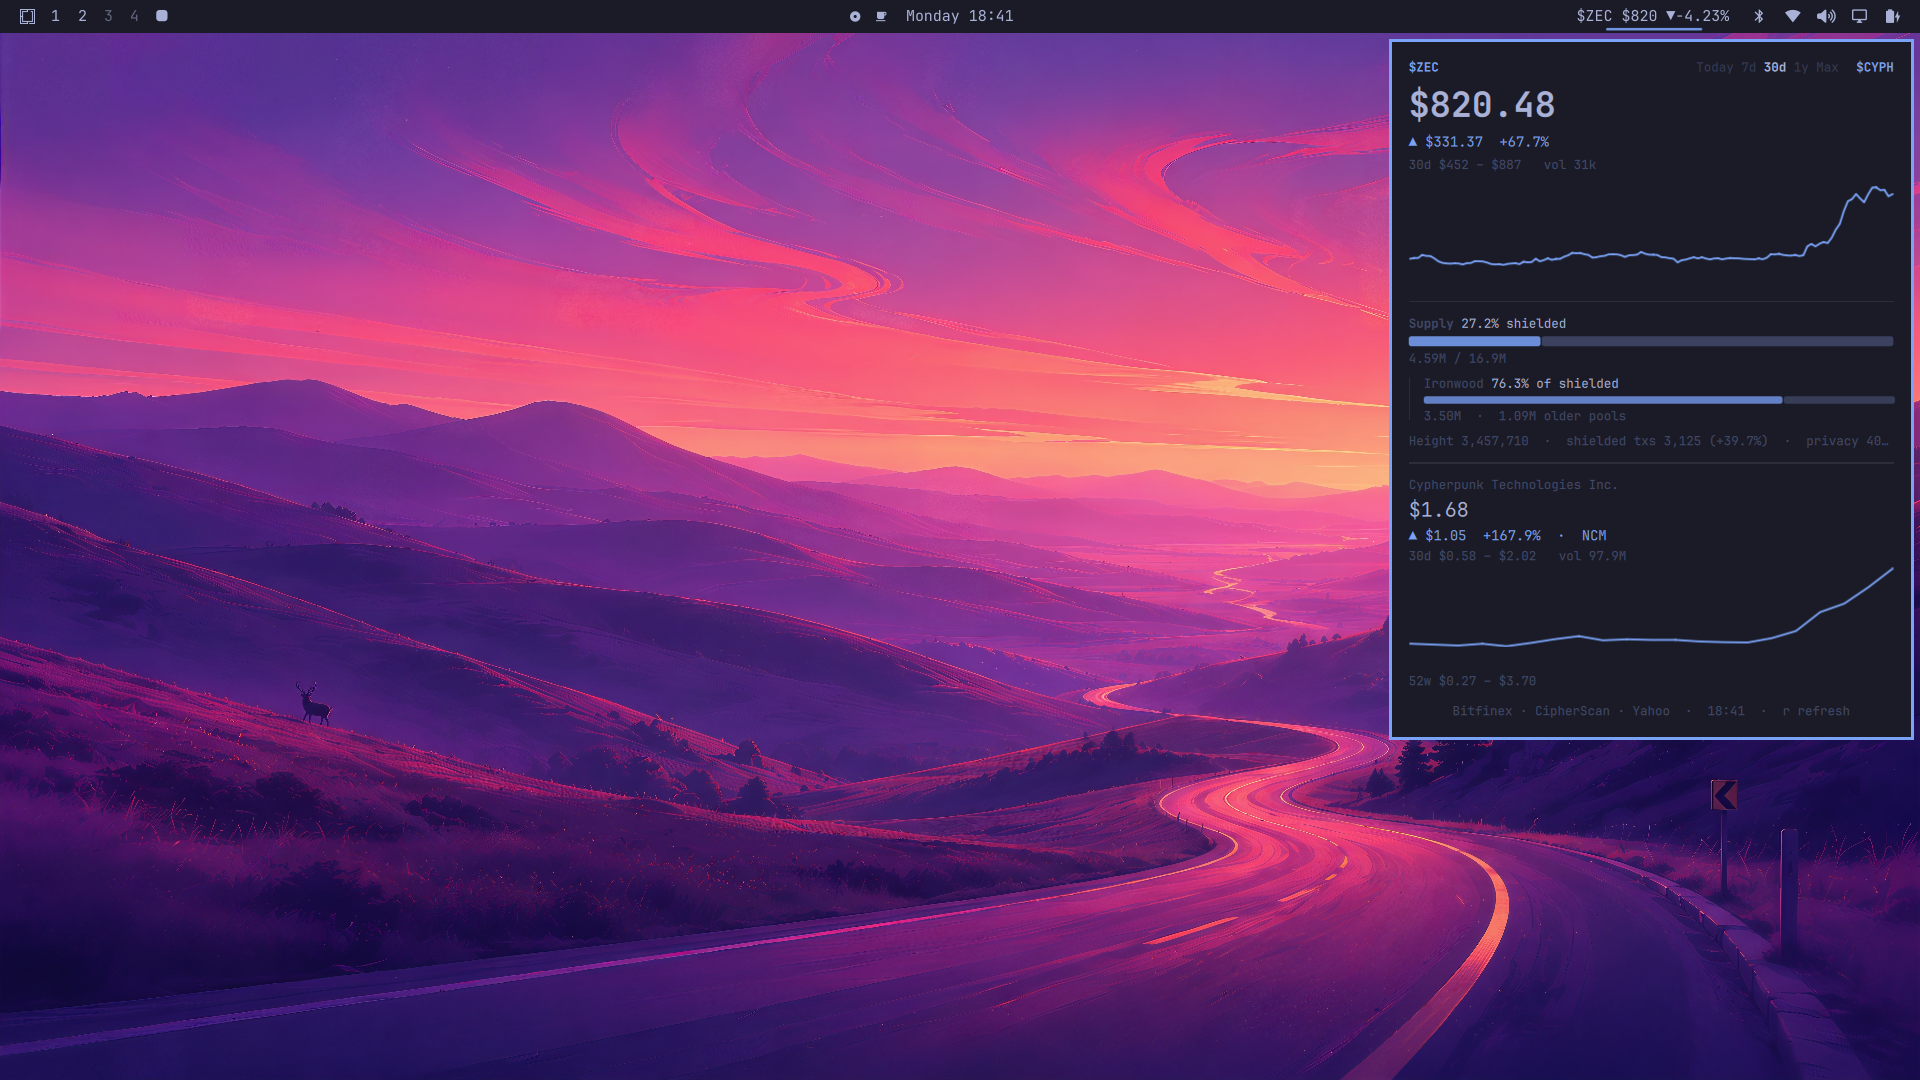This screenshot has width=1920, height=1080.
Task: Click the Cypherpunk Technologies Inc. label
Action: pos(1512,485)
